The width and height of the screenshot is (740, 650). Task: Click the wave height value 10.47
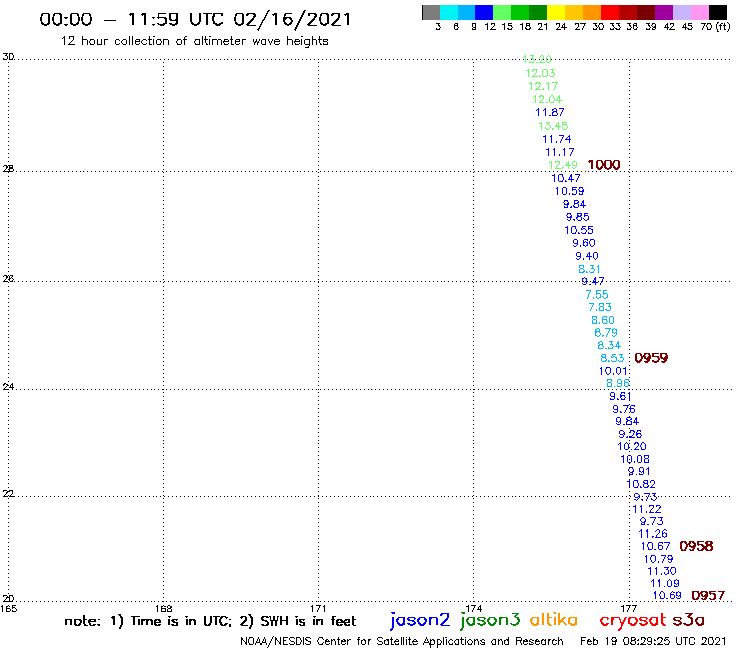566,178
